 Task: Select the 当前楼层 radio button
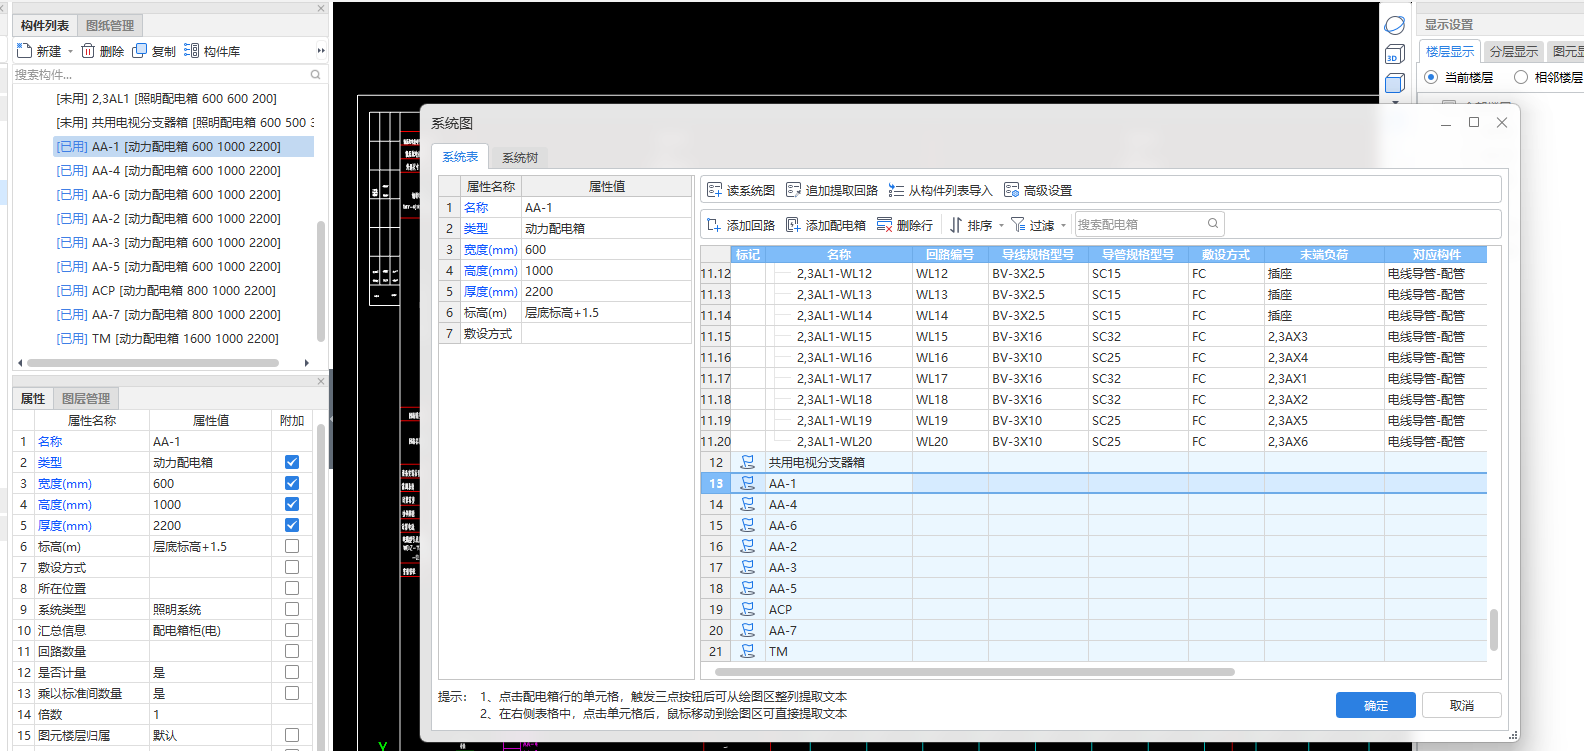tap(1431, 77)
